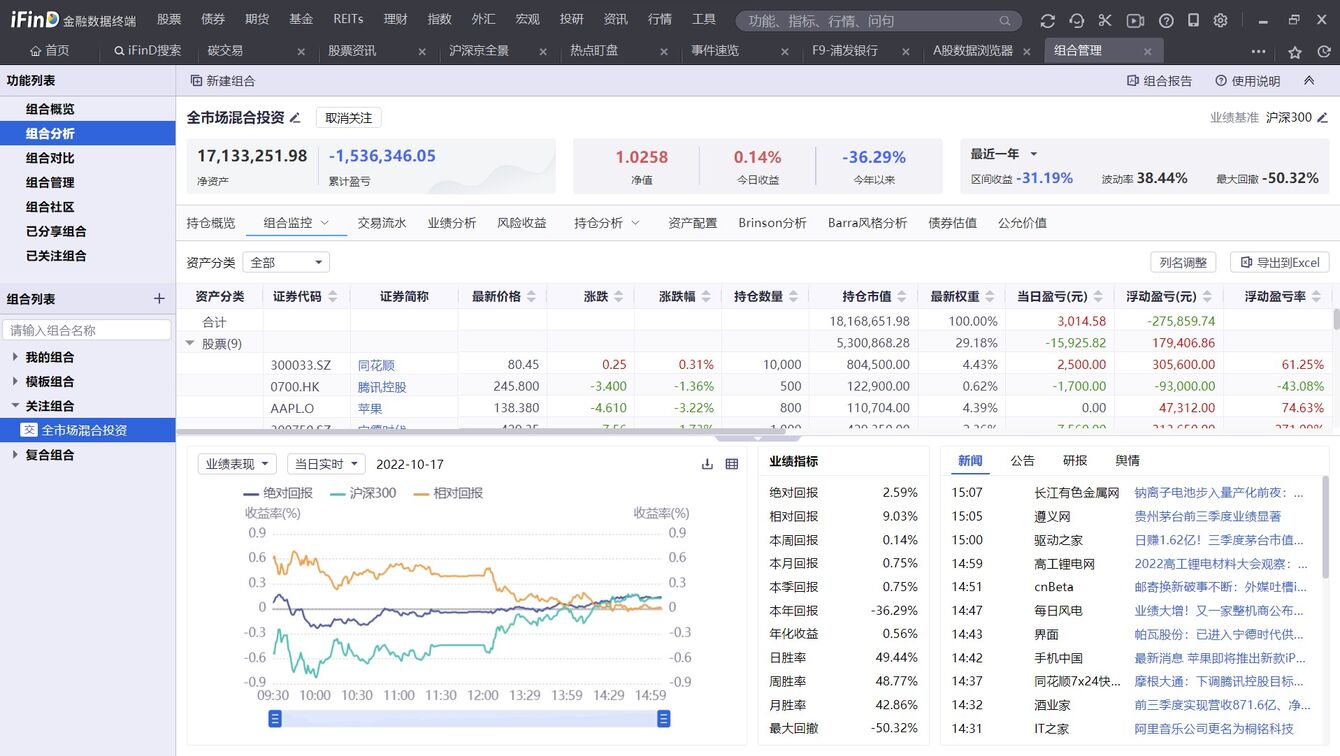Switch to A股数据浏览器 tab
This screenshot has width=1340, height=756.
pos(972,51)
